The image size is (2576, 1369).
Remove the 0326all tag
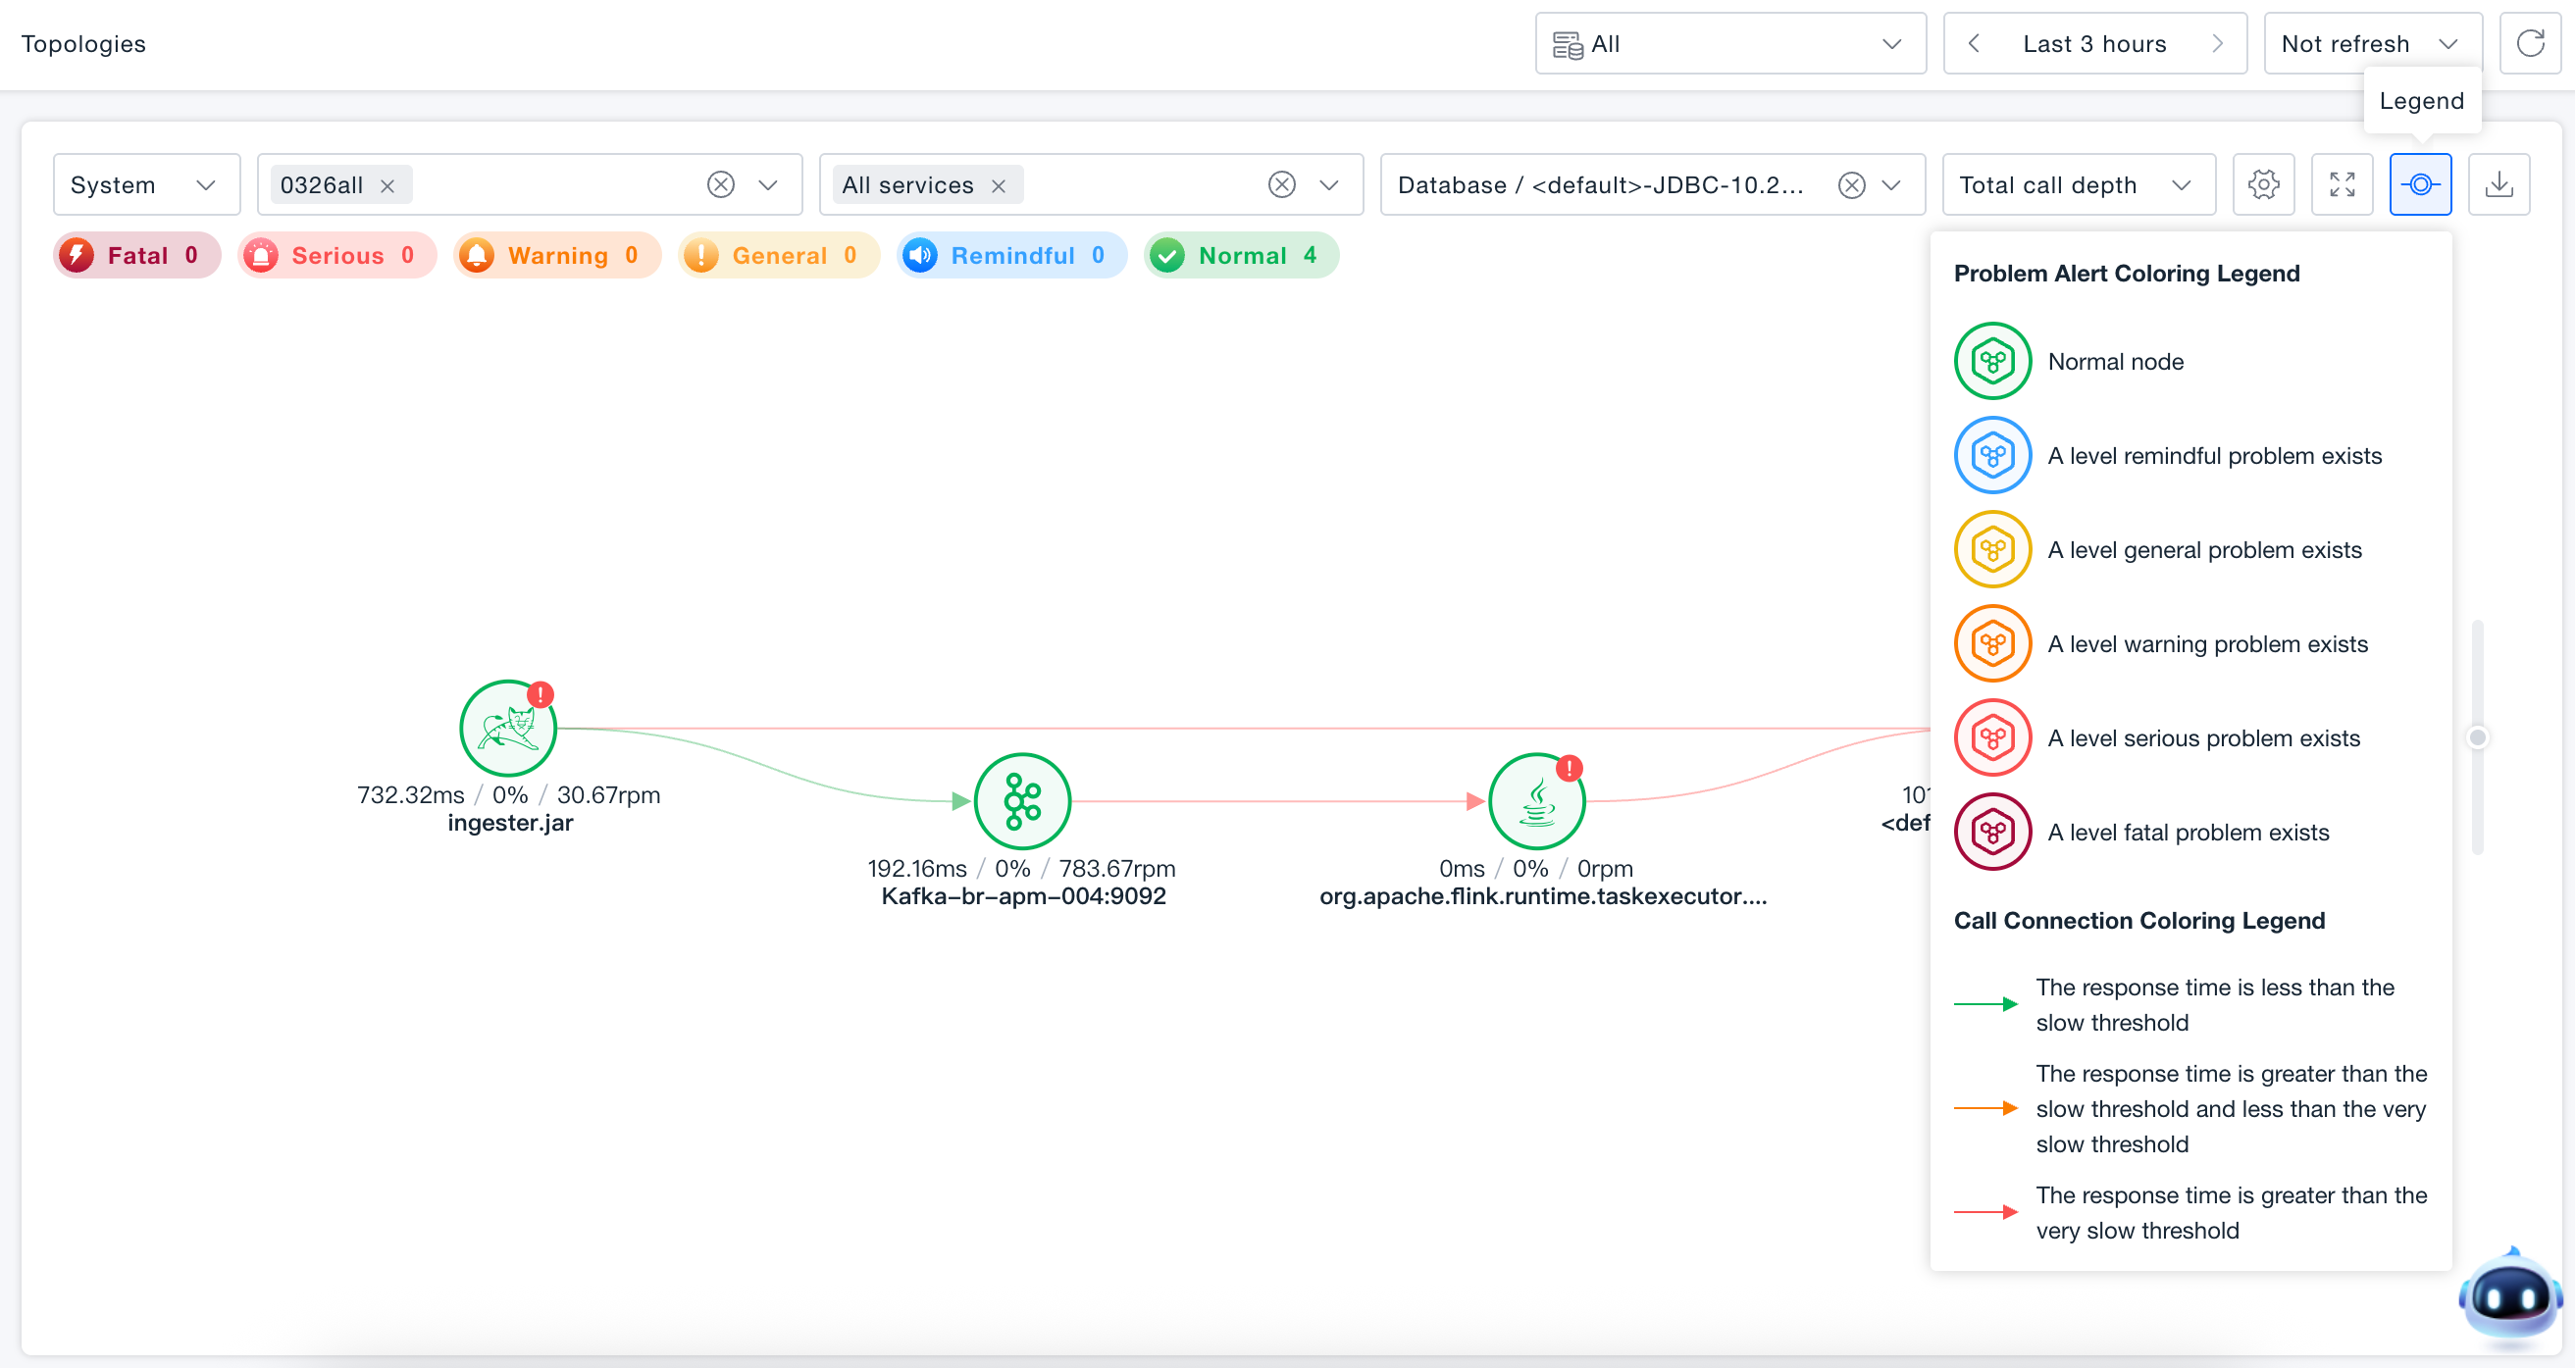(388, 186)
